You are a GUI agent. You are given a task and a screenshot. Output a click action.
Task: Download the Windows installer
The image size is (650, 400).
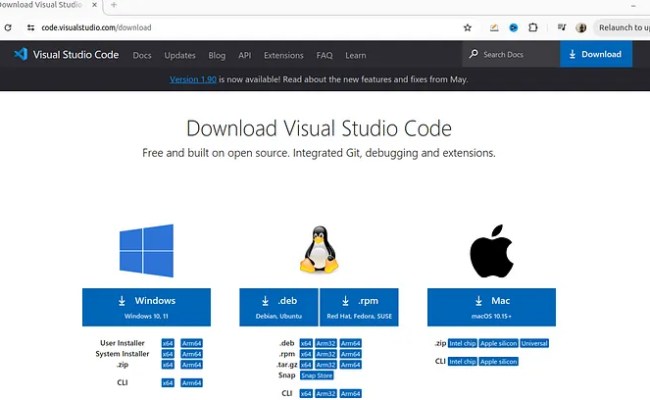coord(146,307)
